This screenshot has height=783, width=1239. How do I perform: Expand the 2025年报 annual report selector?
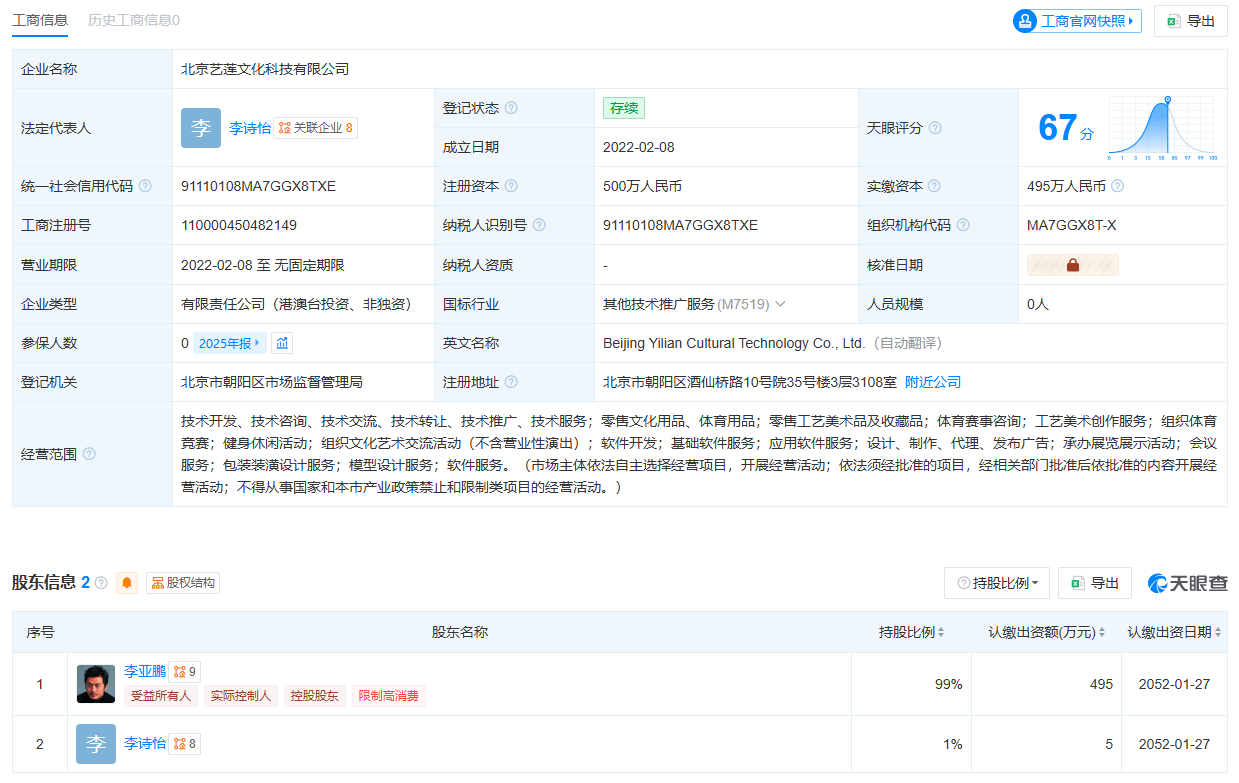click(229, 343)
